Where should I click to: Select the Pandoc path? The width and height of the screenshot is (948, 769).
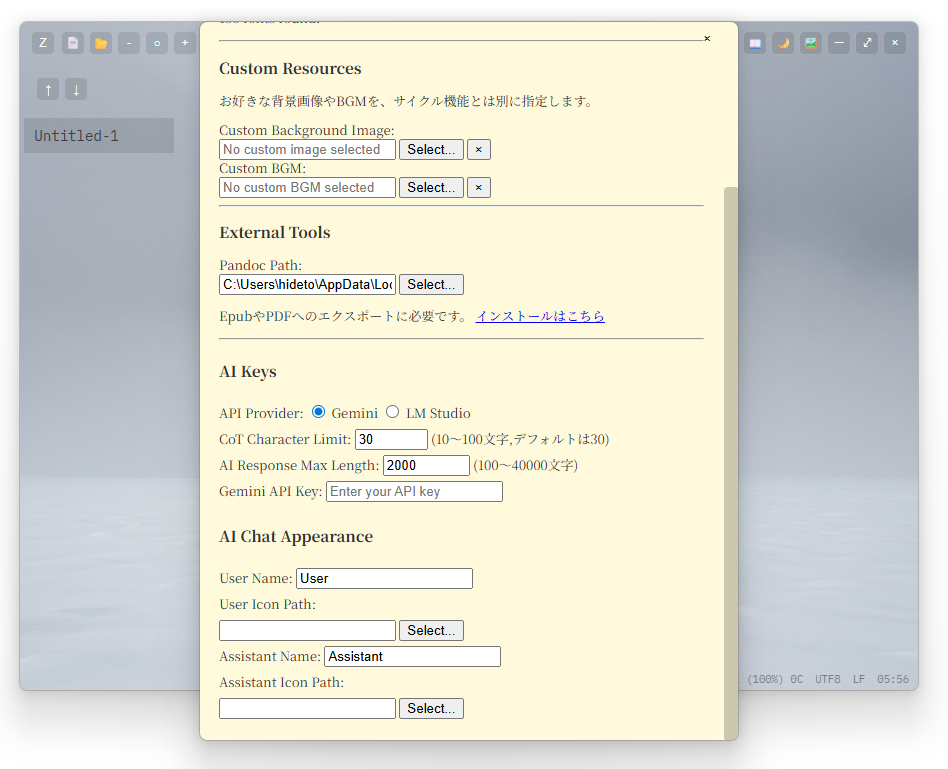431,284
